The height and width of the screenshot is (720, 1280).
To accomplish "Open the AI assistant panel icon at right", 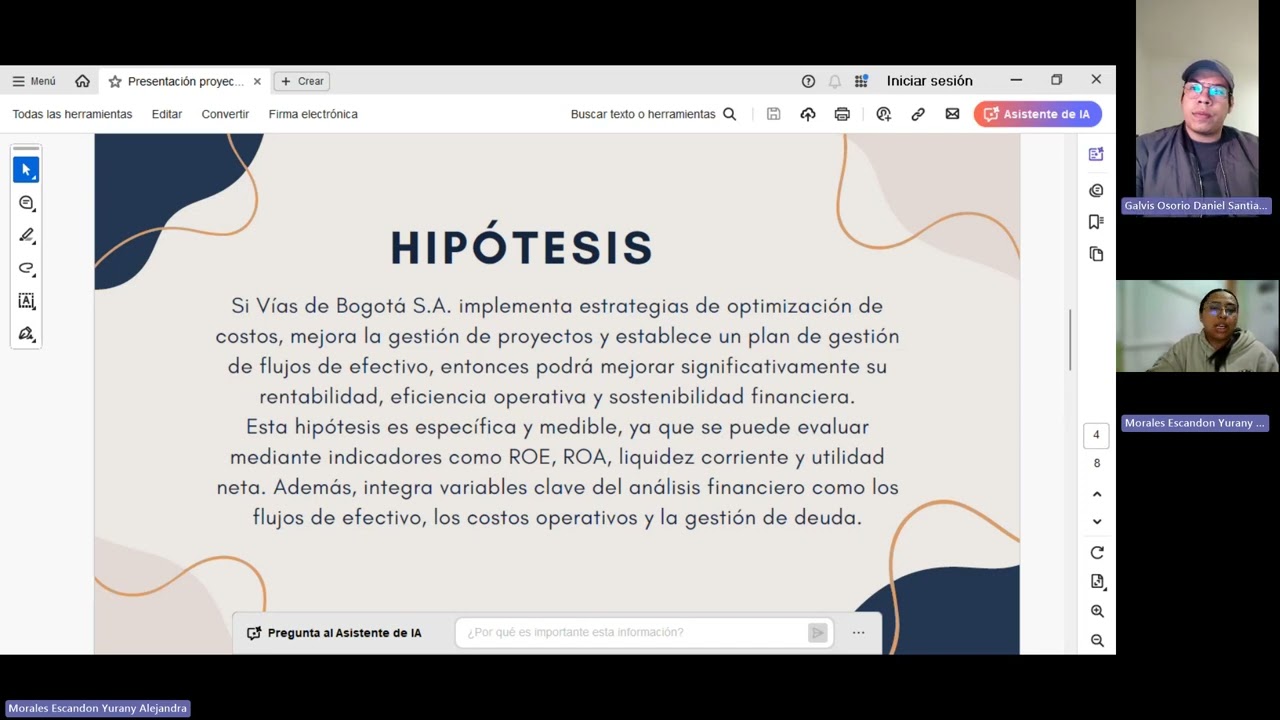I will tap(1096, 154).
